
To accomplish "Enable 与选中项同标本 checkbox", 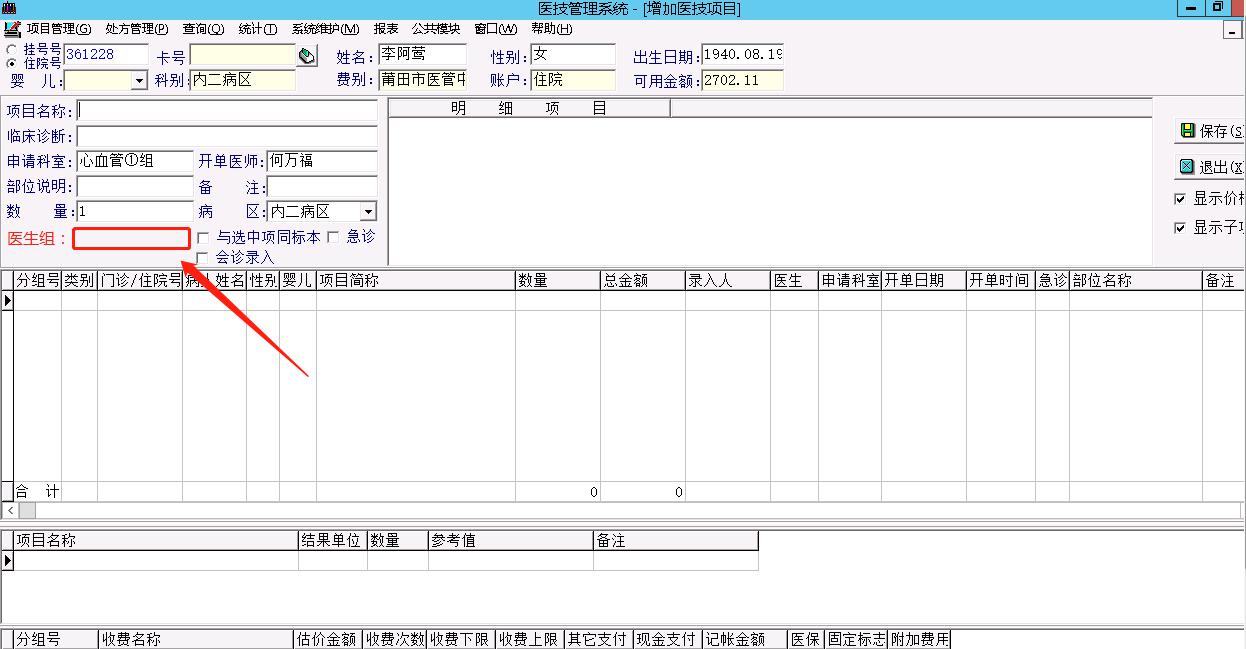I will [x=203, y=238].
